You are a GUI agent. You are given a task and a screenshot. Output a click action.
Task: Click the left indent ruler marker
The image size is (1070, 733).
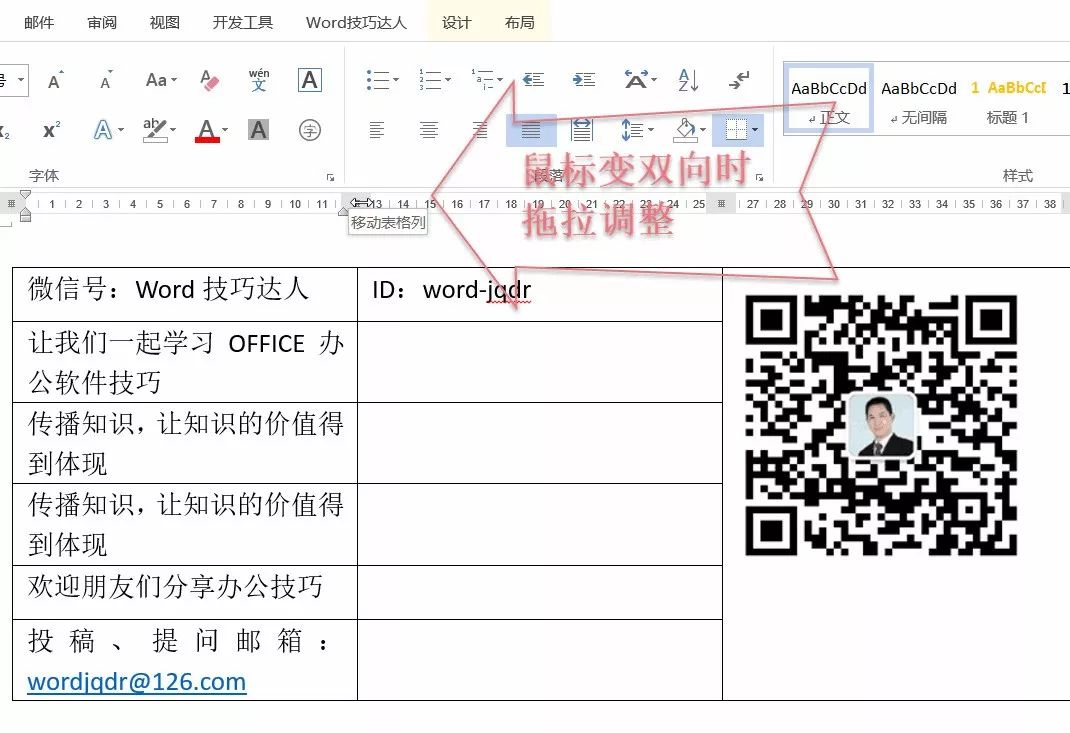(25, 217)
